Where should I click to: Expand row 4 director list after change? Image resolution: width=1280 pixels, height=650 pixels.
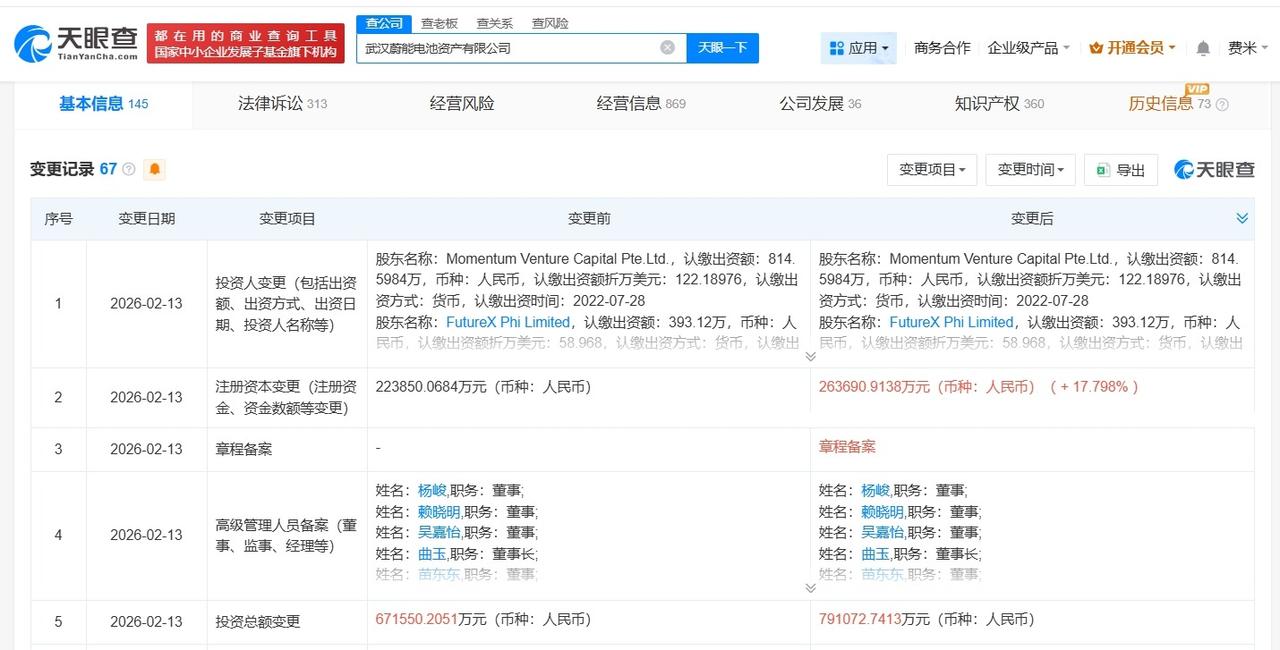pos(810,588)
